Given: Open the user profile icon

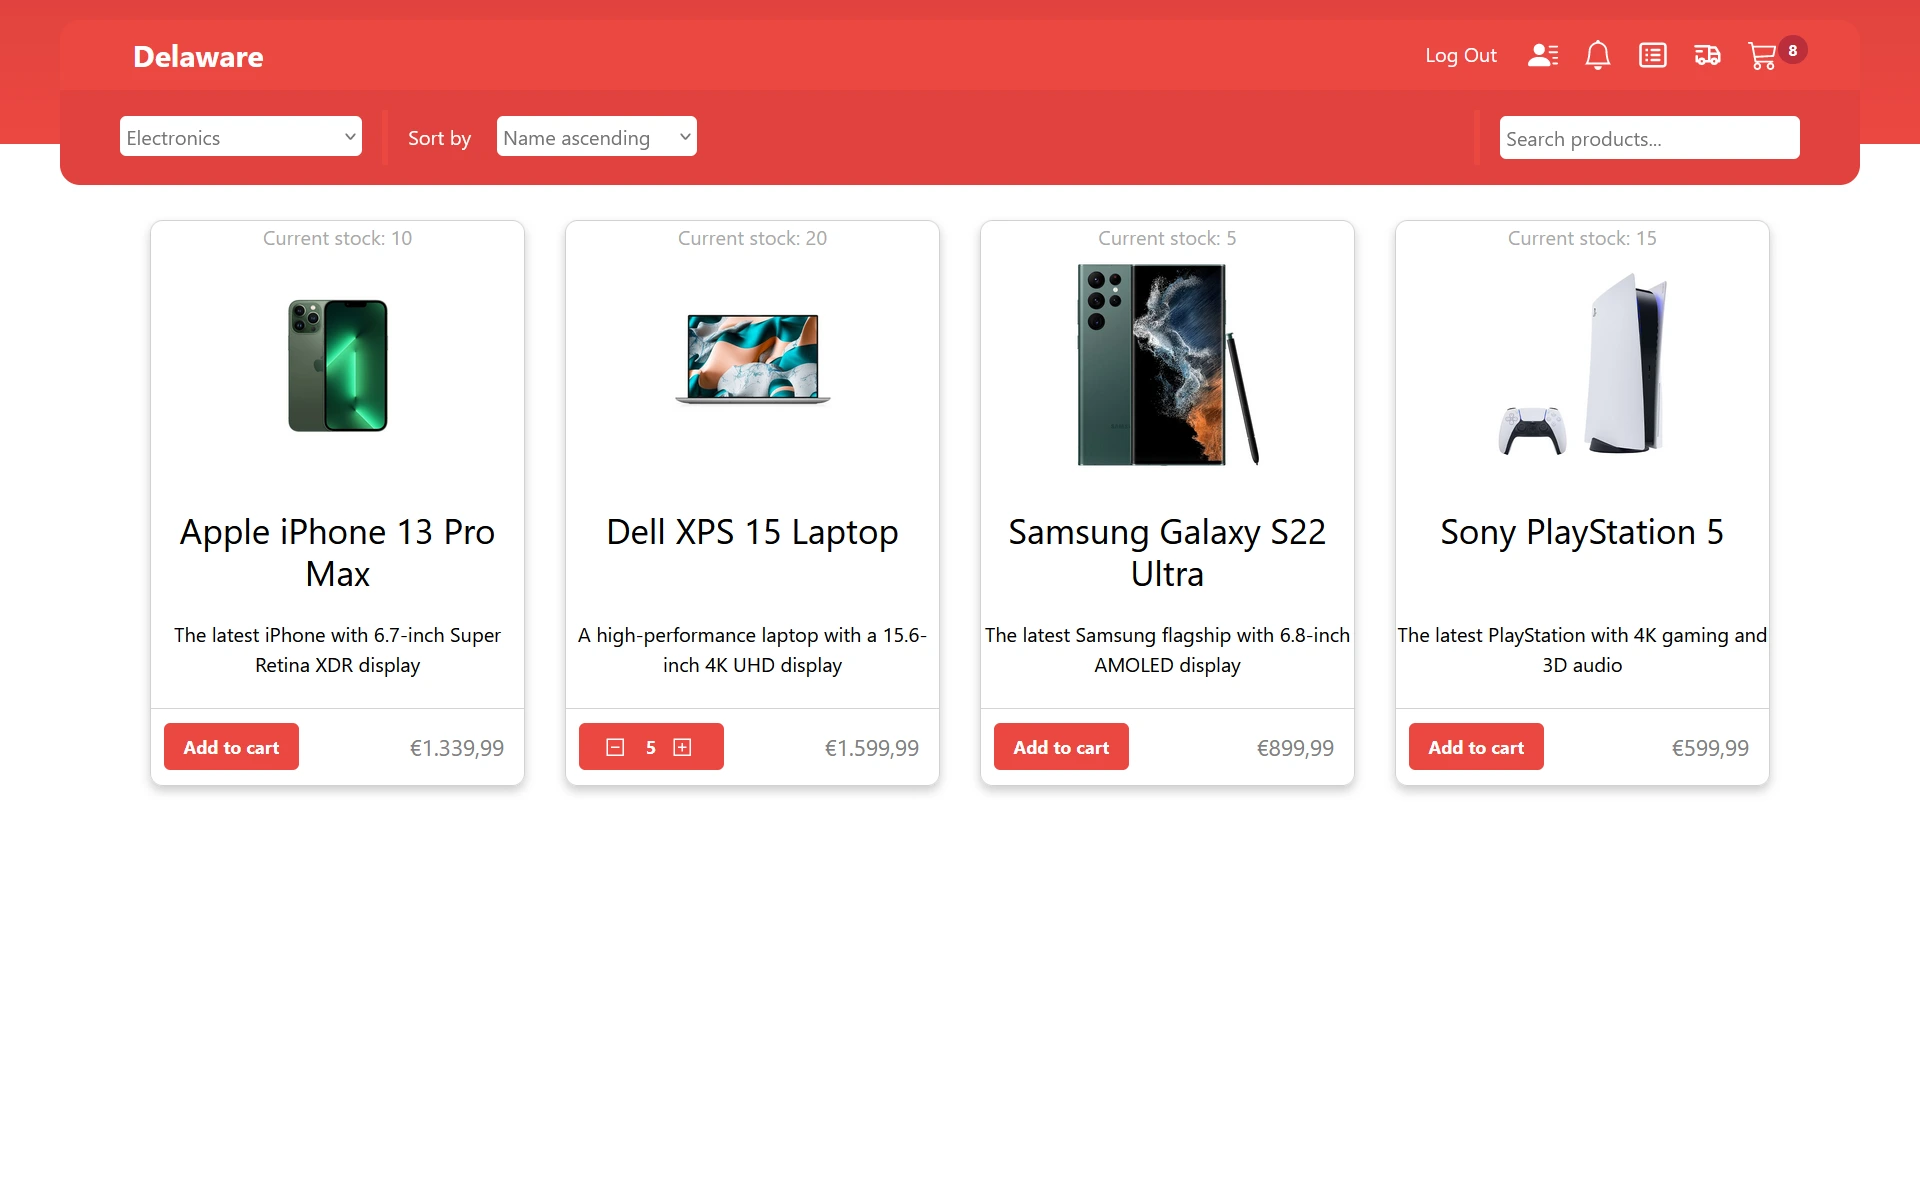Looking at the screenshot, I should pyautogui.click(x=1543, y=55).
